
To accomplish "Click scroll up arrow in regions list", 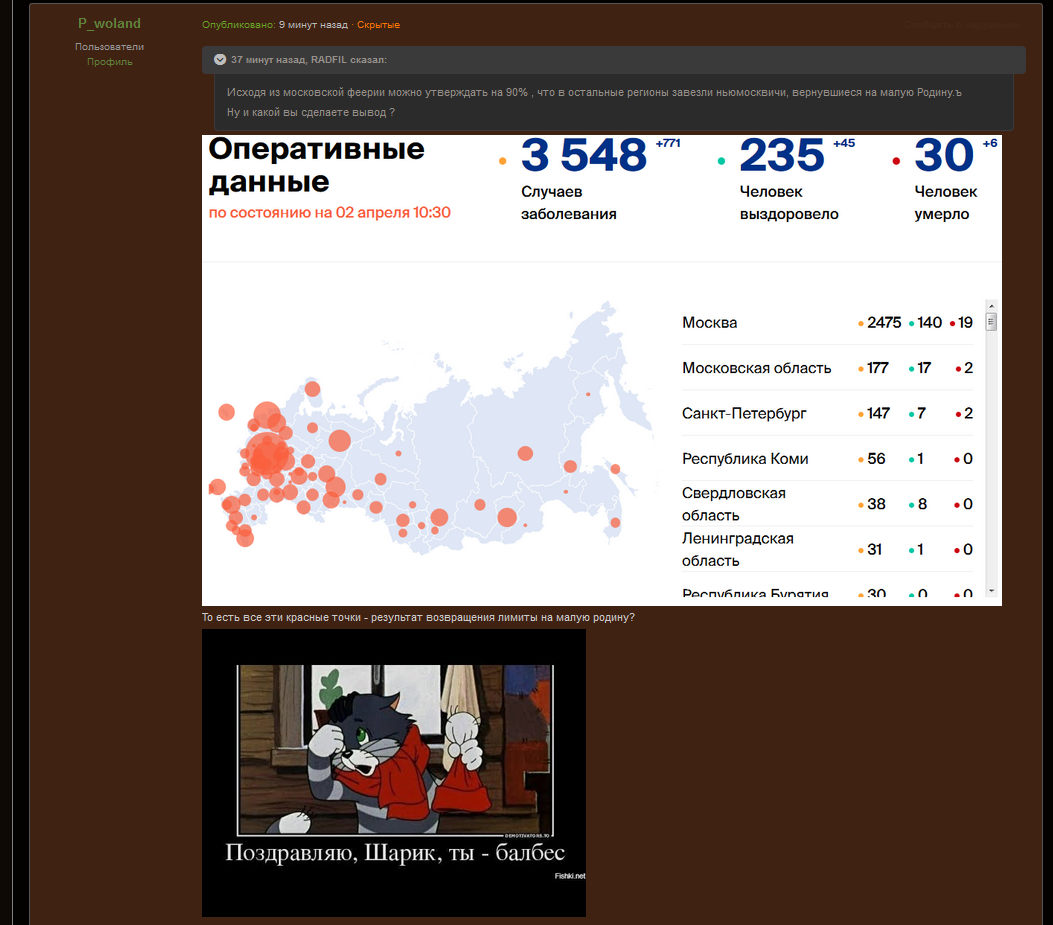I will [991, 306].
